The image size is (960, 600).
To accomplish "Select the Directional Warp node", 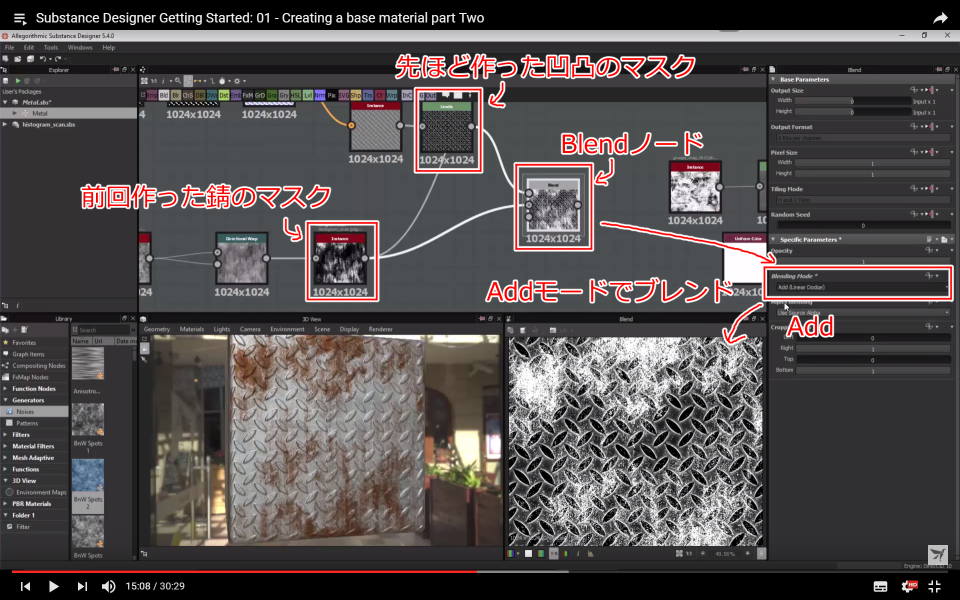I will [242, 258].
